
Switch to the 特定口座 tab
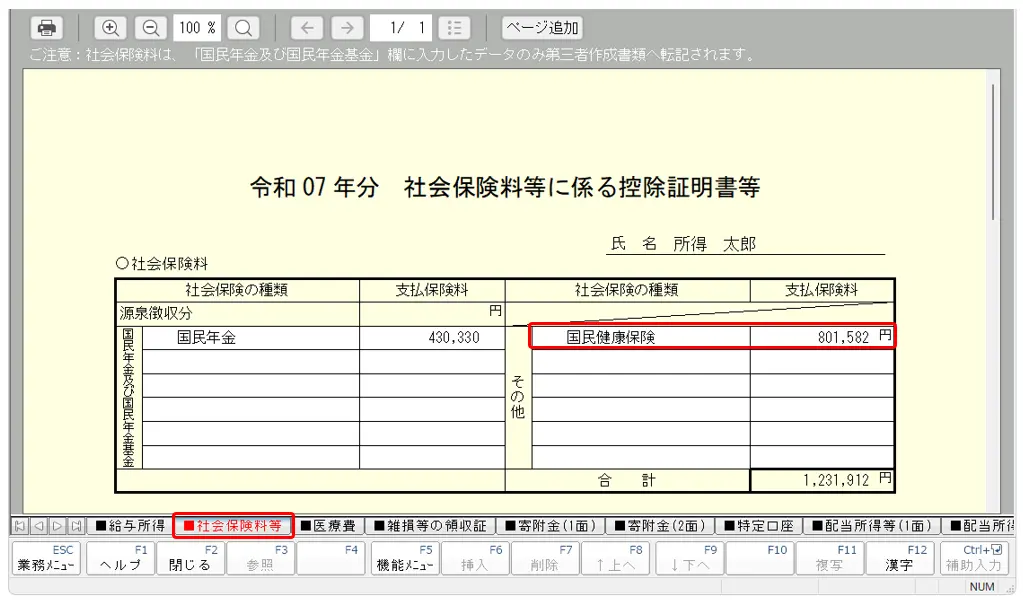[758, 526]
